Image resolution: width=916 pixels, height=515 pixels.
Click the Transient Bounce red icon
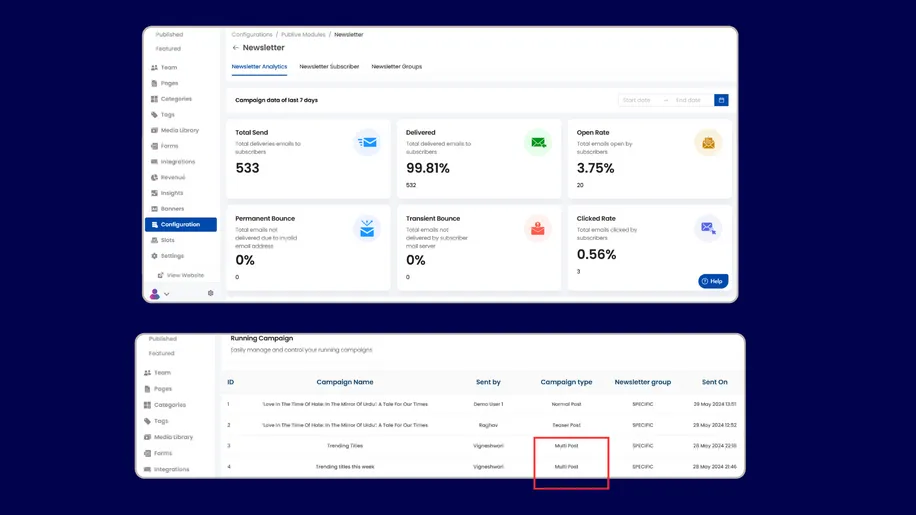coord(538,229)
